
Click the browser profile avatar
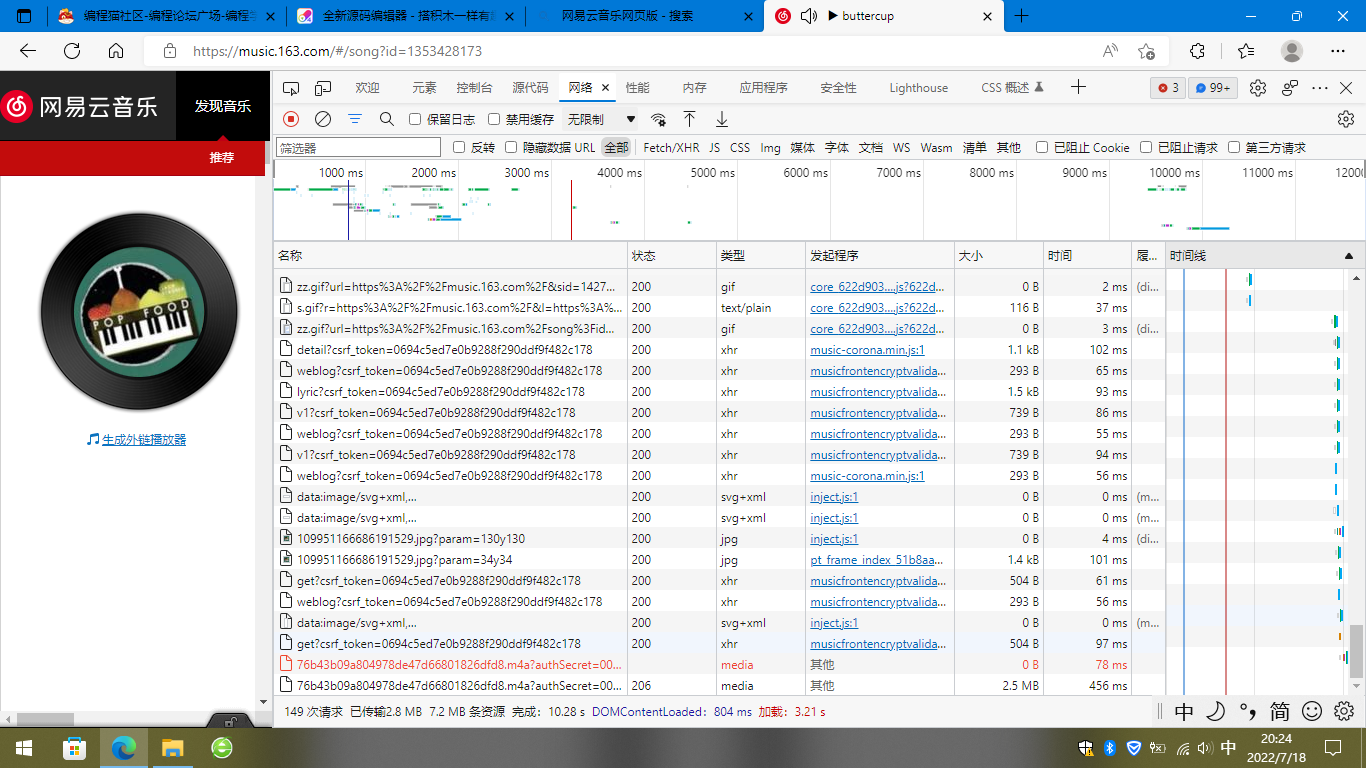pyautogui.click(x=1292, y=51)
